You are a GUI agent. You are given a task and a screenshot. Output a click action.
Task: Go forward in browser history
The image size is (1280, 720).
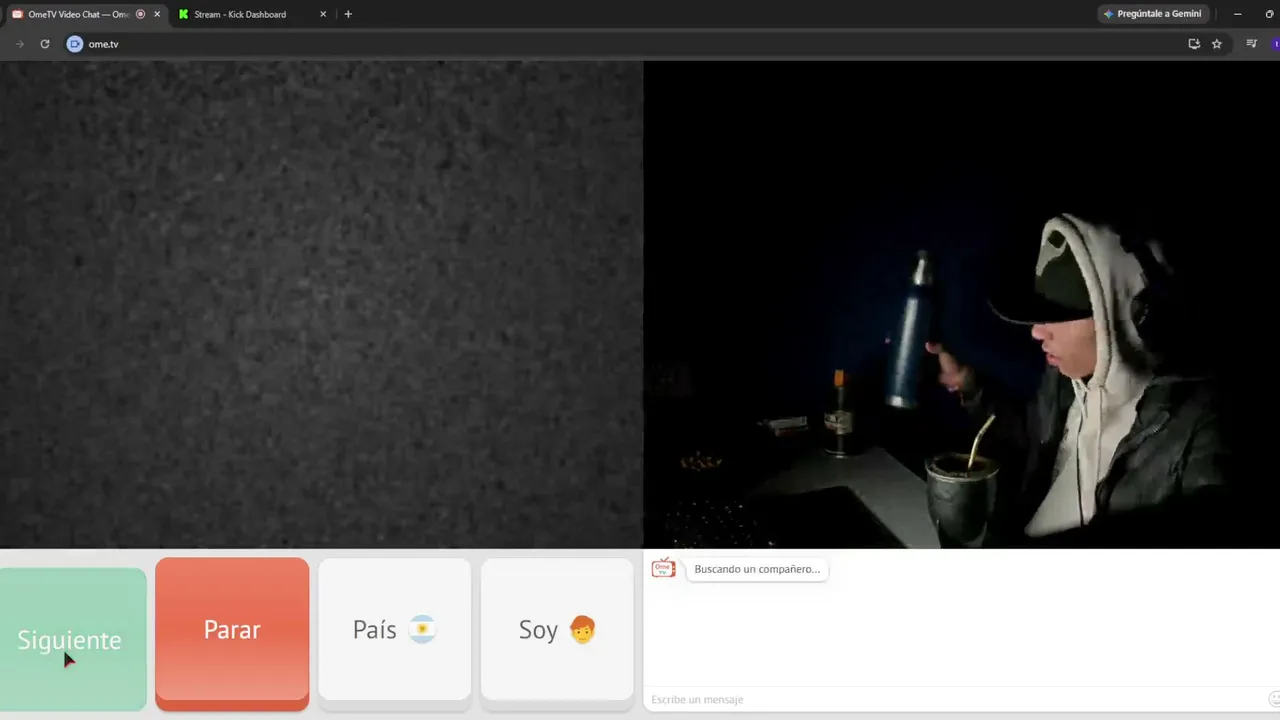[x=19, y=44]
